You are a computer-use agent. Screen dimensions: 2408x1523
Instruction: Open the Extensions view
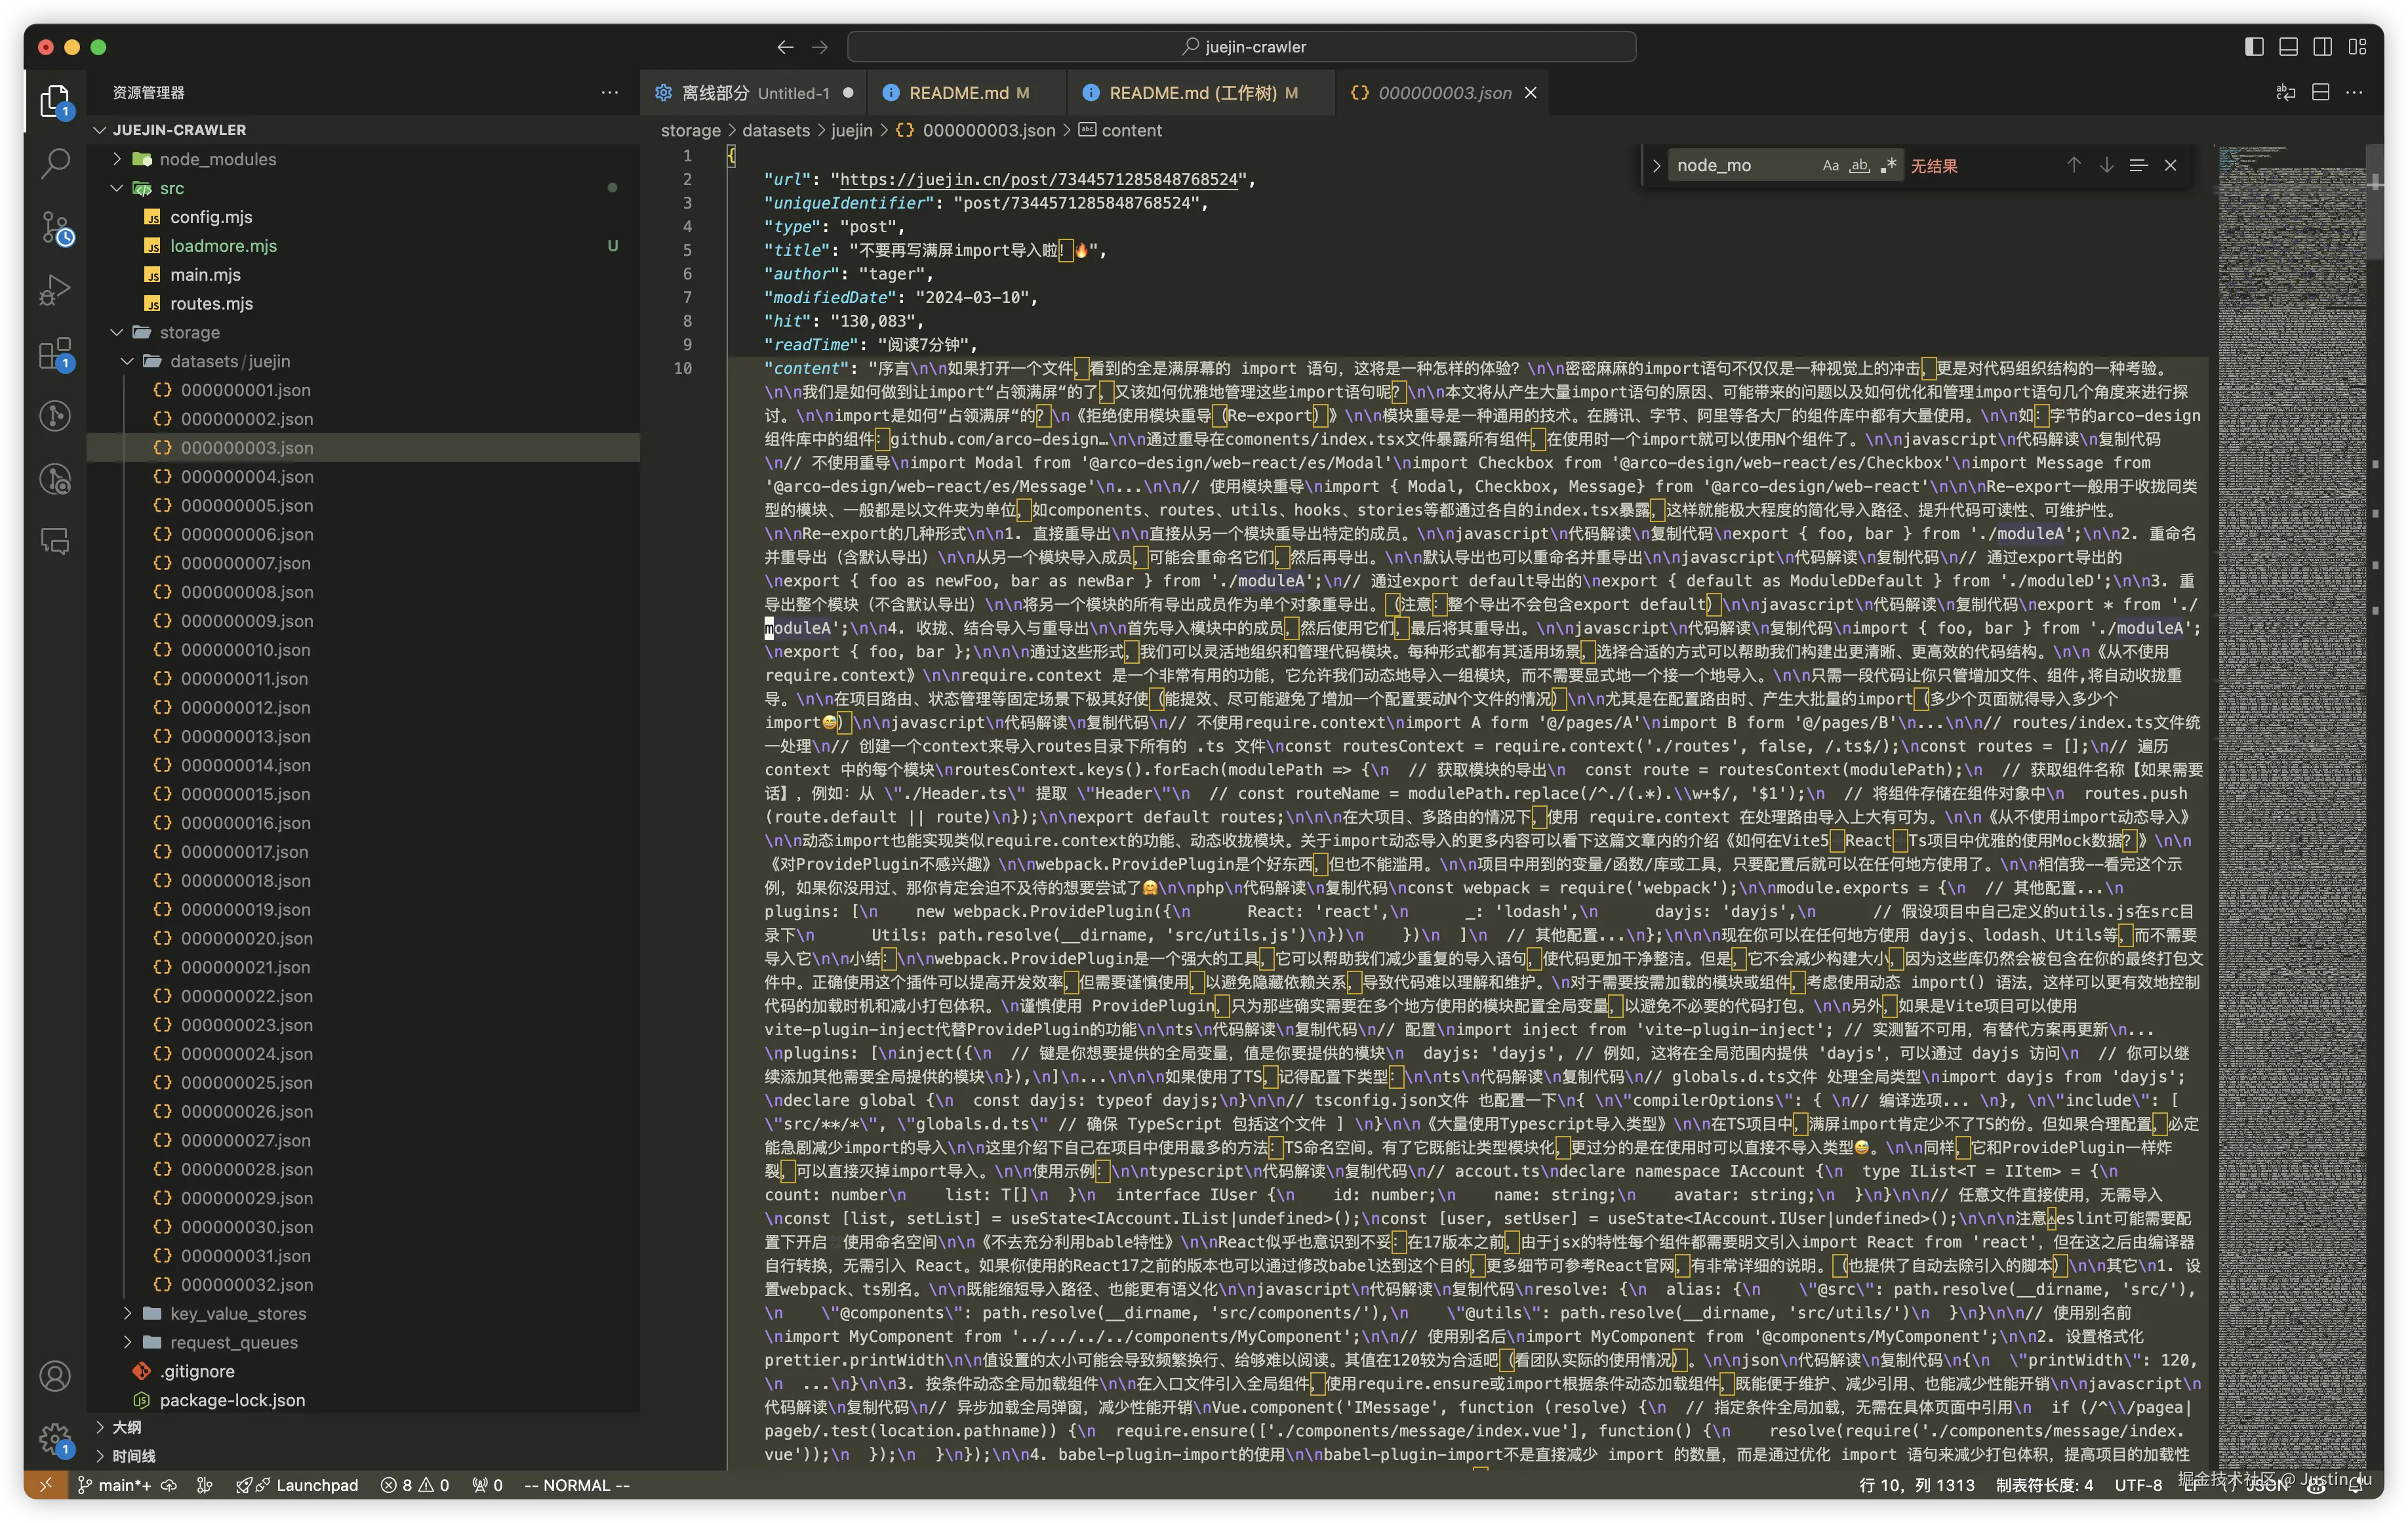point(55,354)
